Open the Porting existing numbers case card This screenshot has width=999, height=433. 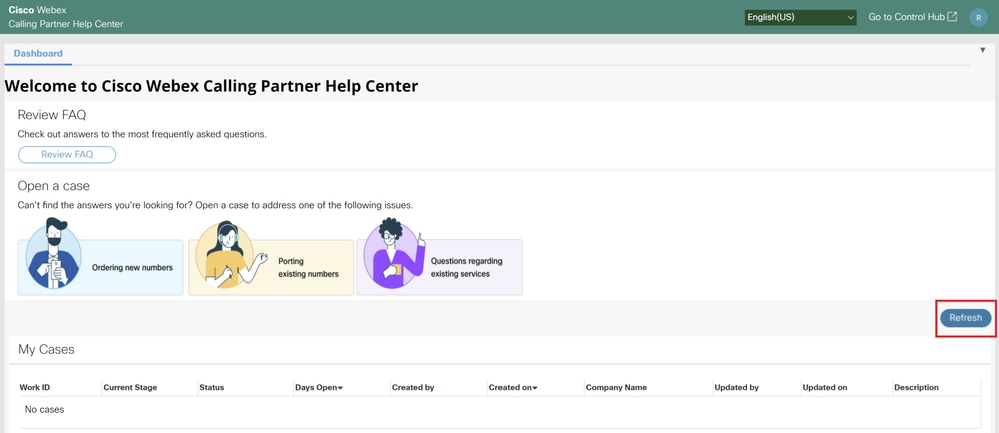[271, 267]
